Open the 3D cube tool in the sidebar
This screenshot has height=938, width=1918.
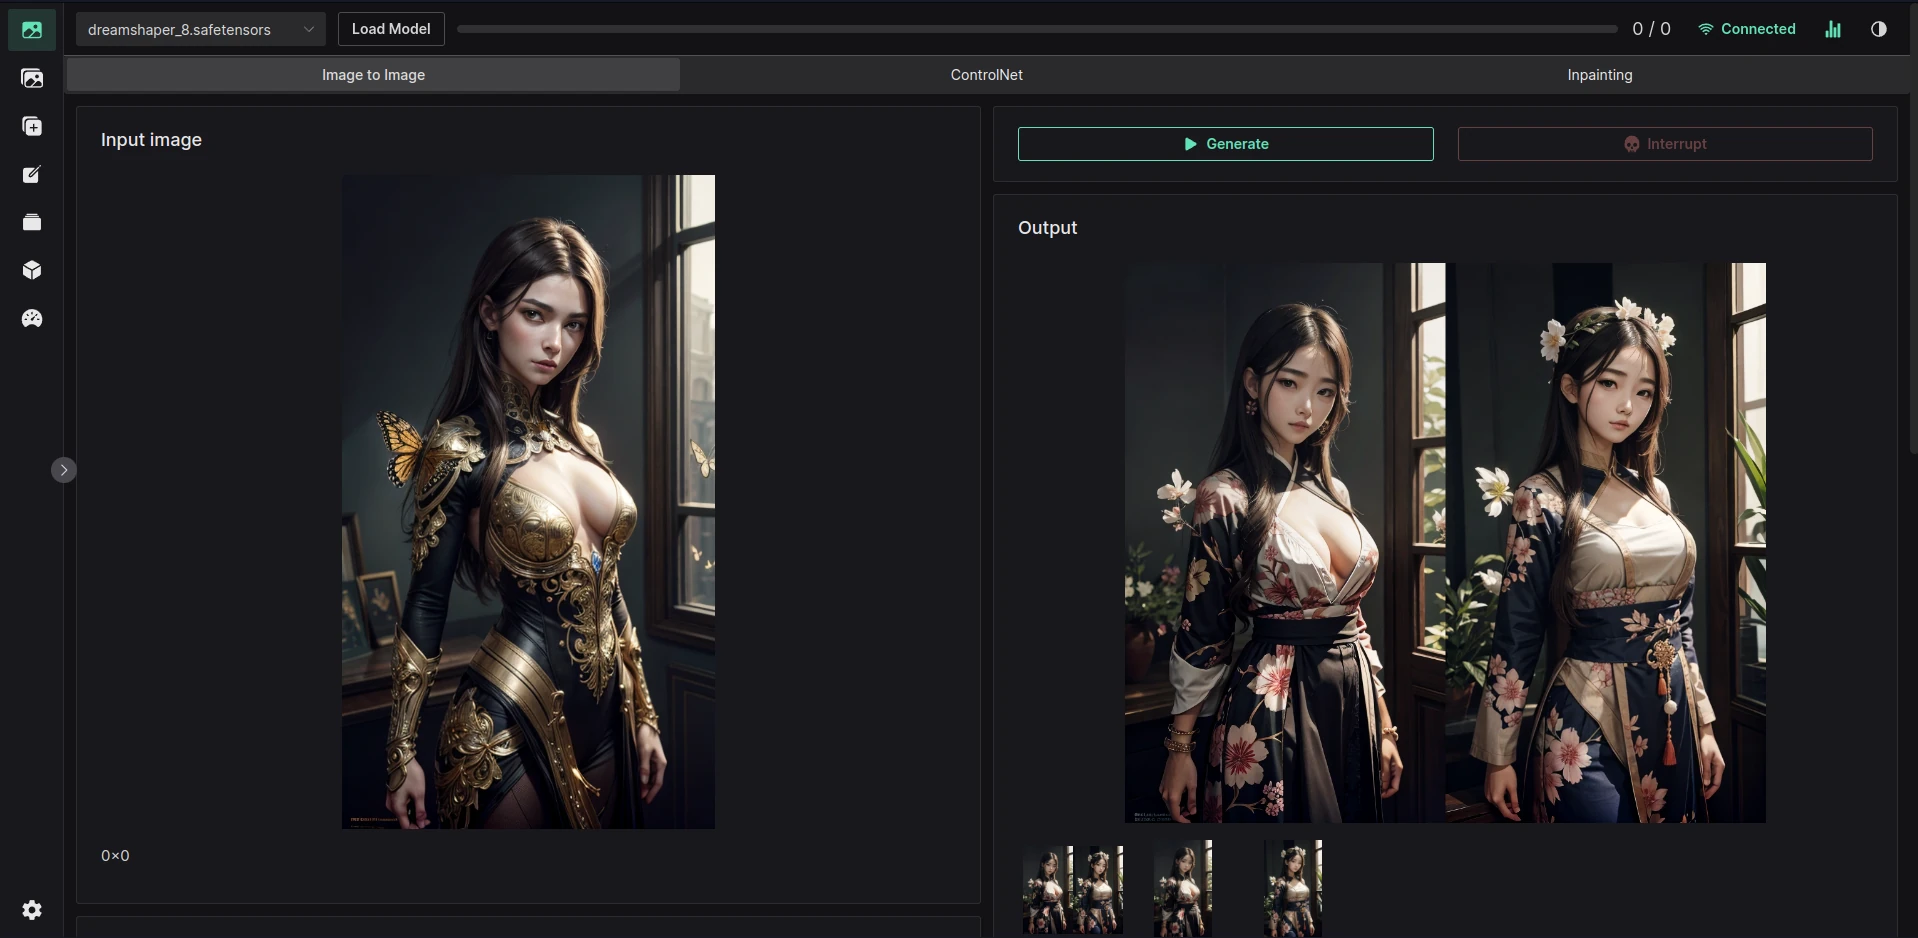coord(33,270)
